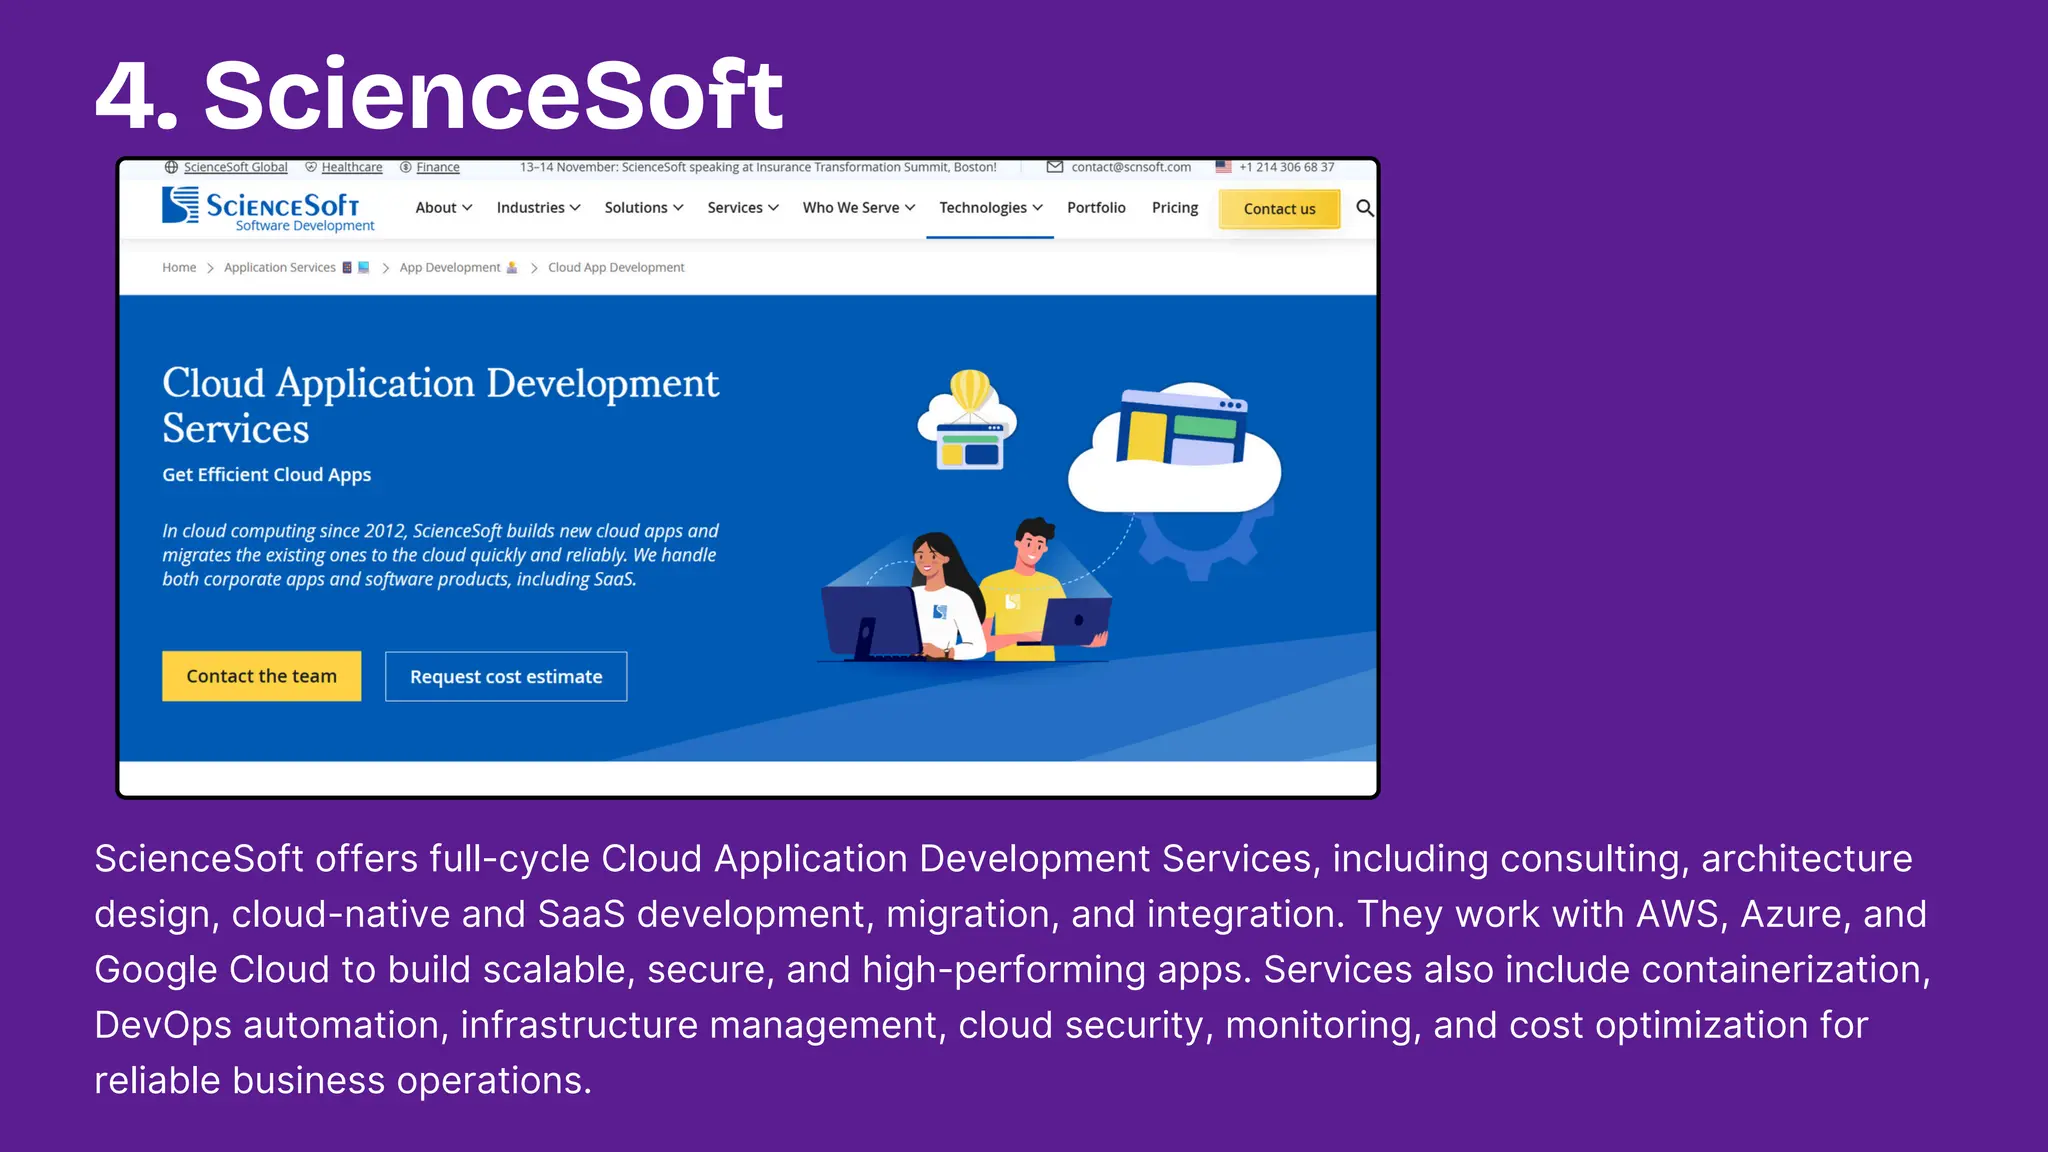Open Application Services breadcrumb
Image resolution: width=2048 pixels, height=1152 pixels.
(x=280, y=267)
